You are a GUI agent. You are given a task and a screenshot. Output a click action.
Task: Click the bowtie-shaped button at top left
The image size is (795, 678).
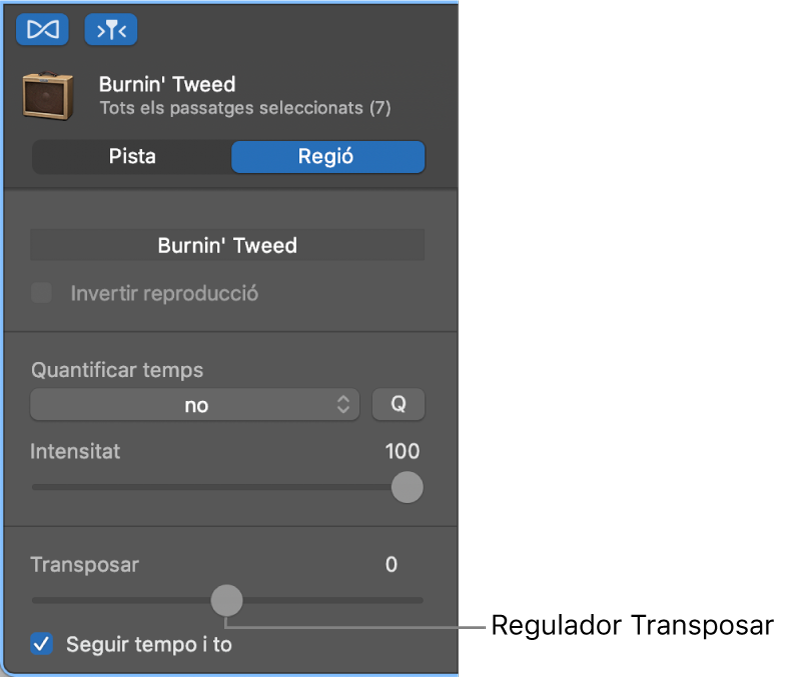point(43,30)
